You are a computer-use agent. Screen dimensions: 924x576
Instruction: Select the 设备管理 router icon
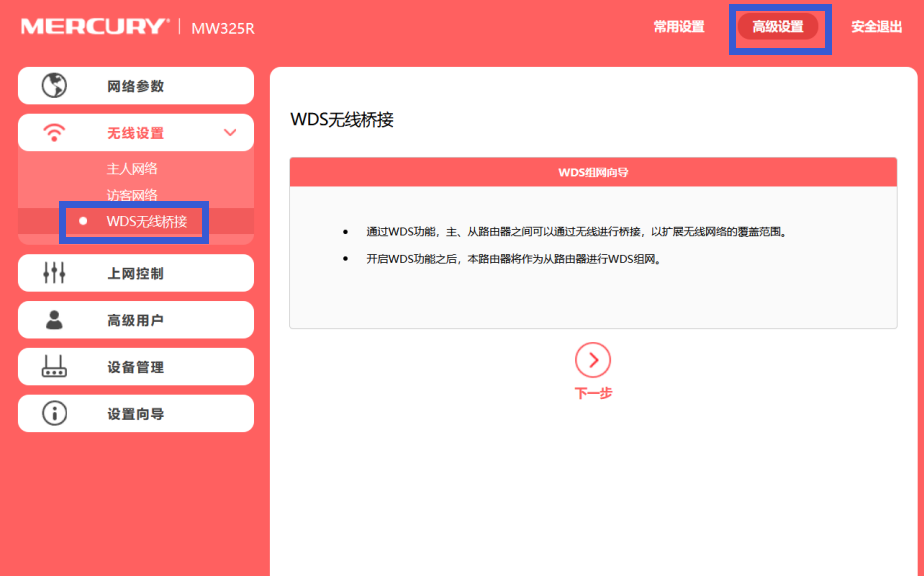pyautogui.click(x=55, y=366)
